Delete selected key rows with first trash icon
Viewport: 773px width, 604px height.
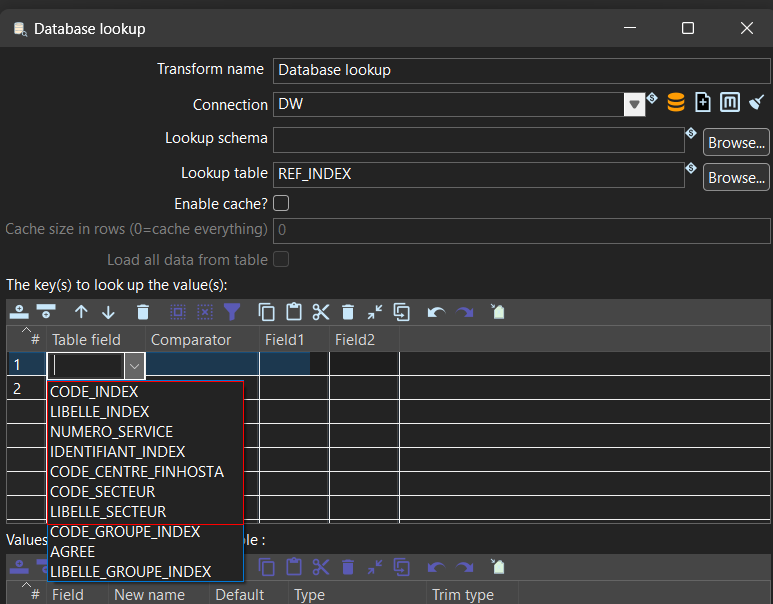(x=143, y=312)
